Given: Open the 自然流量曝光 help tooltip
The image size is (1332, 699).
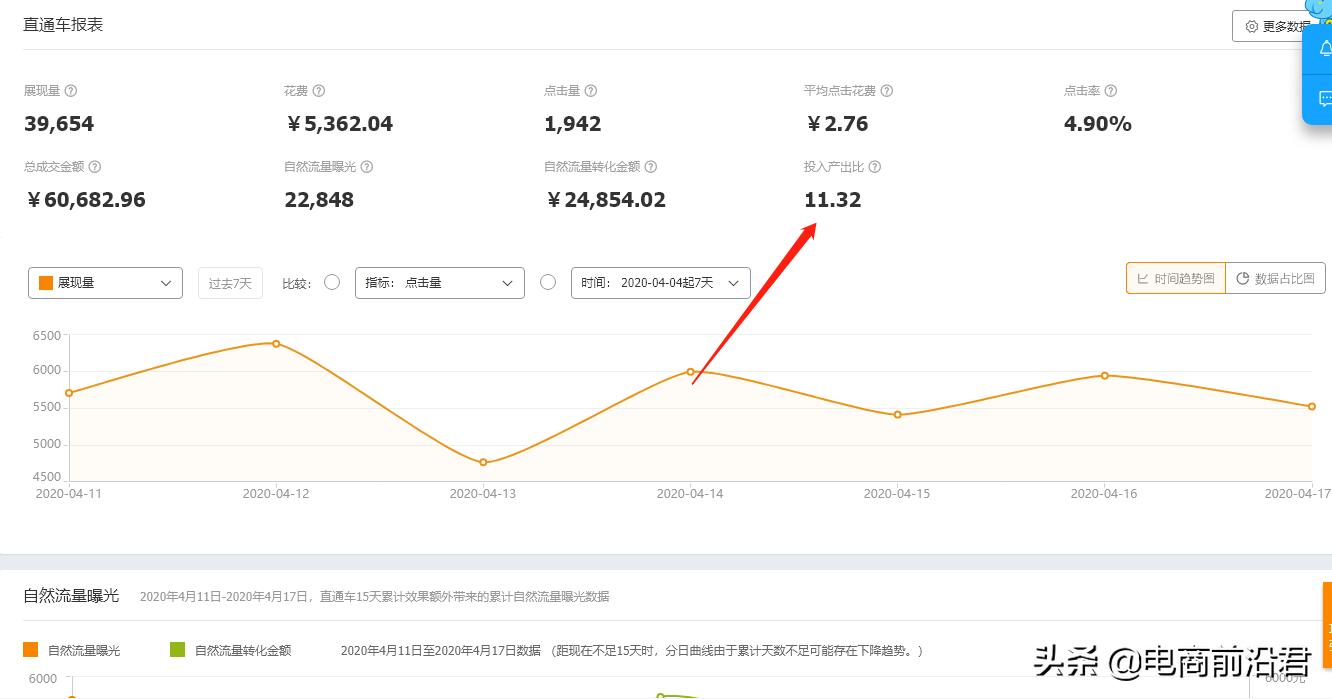Looking at the screenshot, I should click(367, 166).
